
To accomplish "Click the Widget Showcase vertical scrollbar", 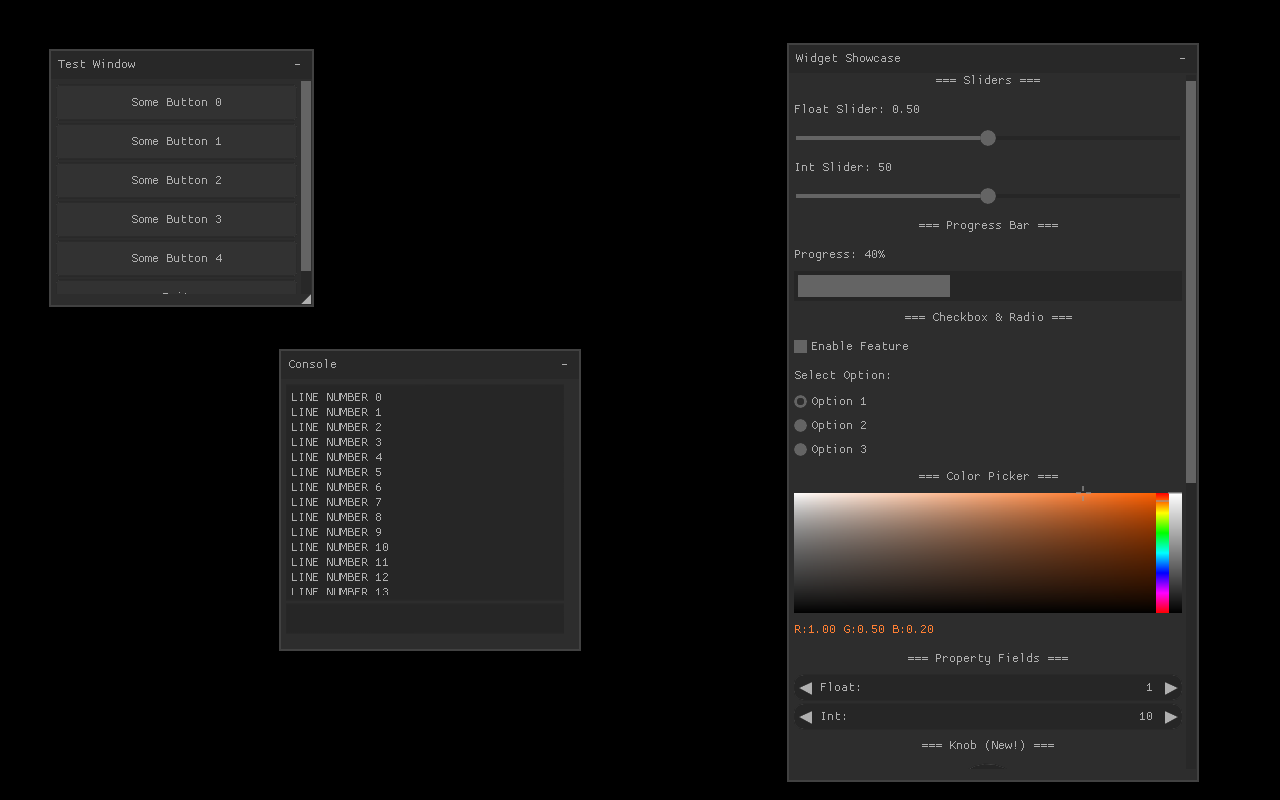I will pos(1191,282).
